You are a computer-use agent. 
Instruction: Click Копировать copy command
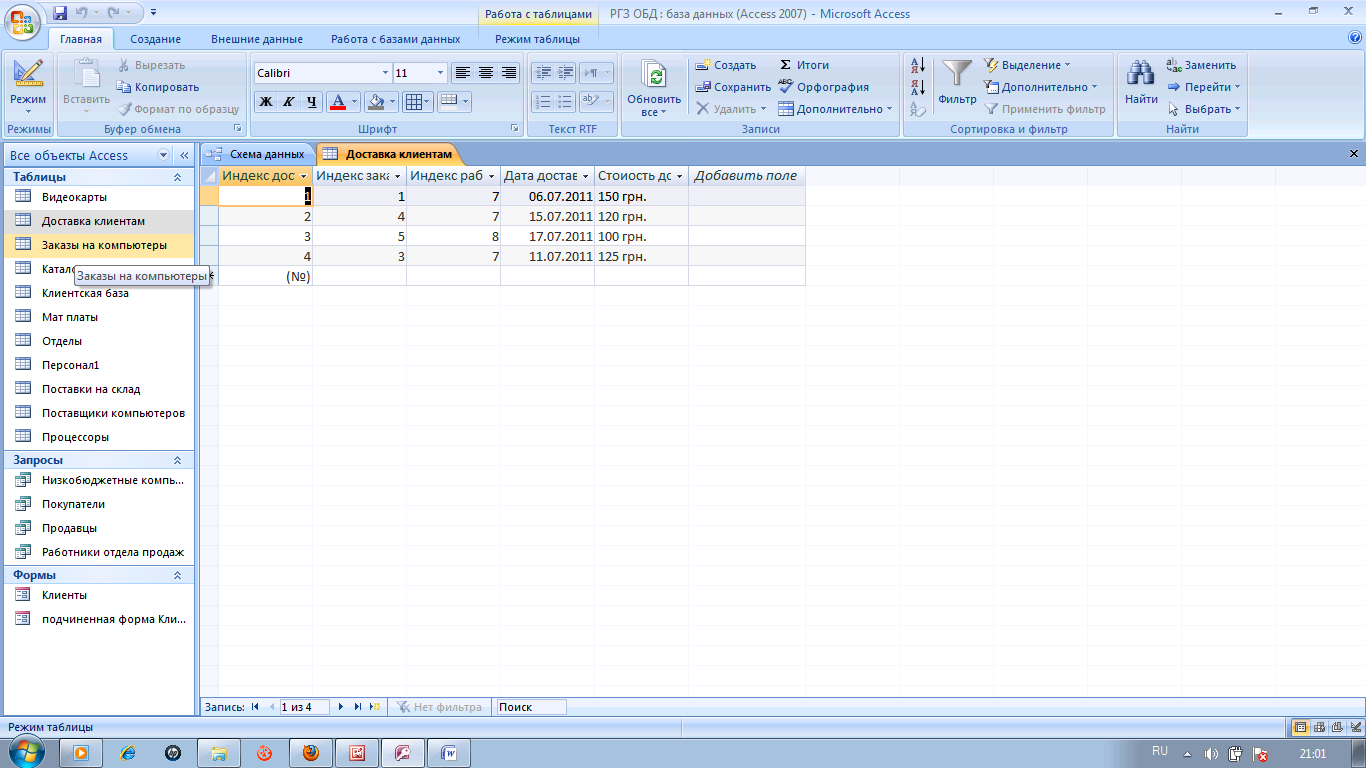(158, 87)
